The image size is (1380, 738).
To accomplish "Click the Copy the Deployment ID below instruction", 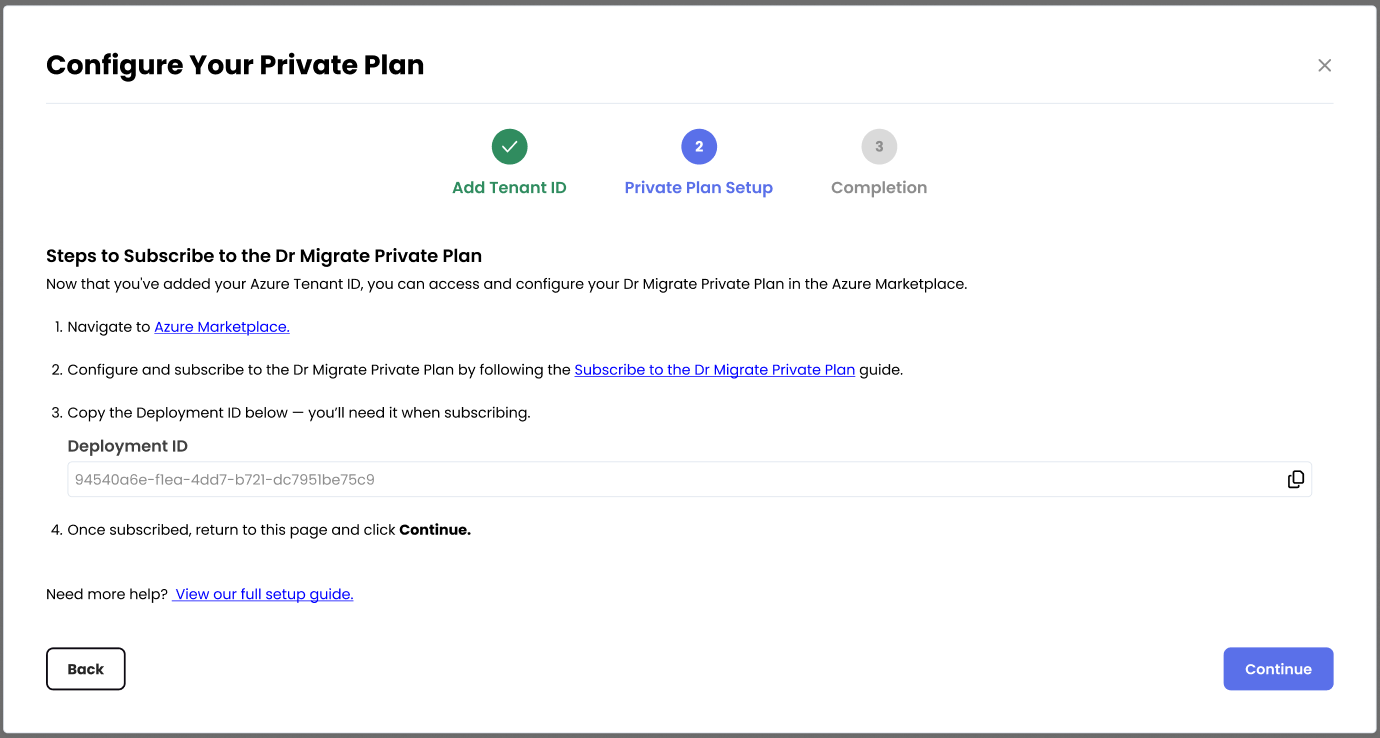I will pos(299,413).
